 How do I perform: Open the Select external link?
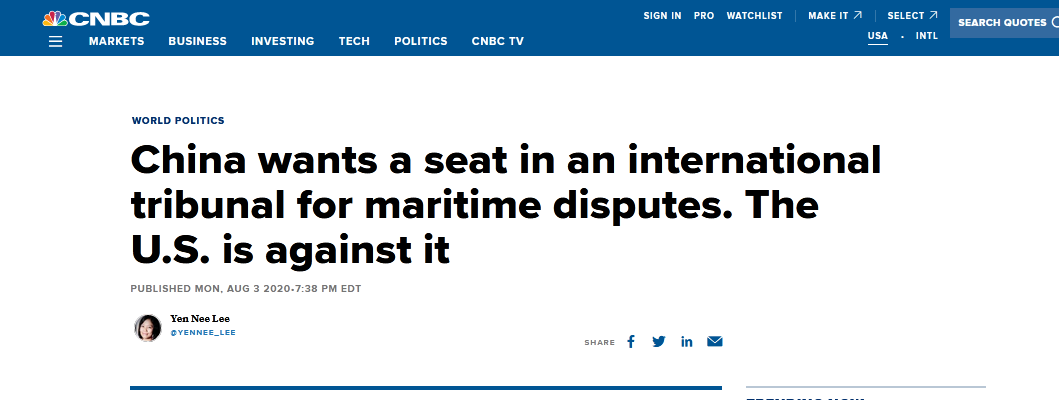(912, 16)
